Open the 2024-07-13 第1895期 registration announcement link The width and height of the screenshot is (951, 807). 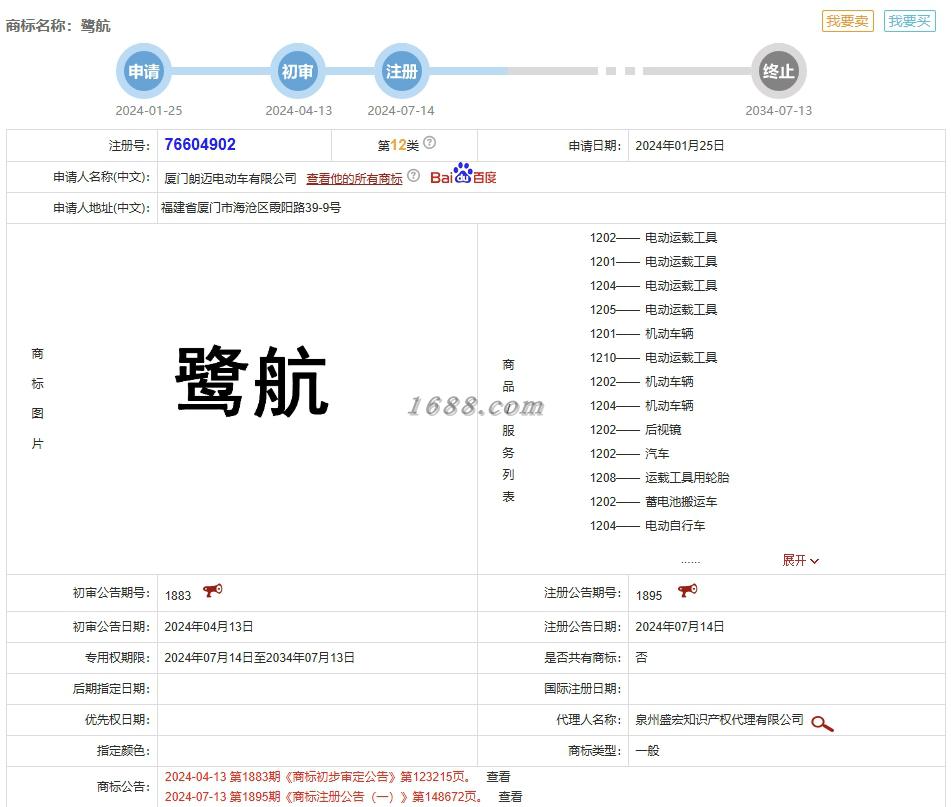click(324, 797)
